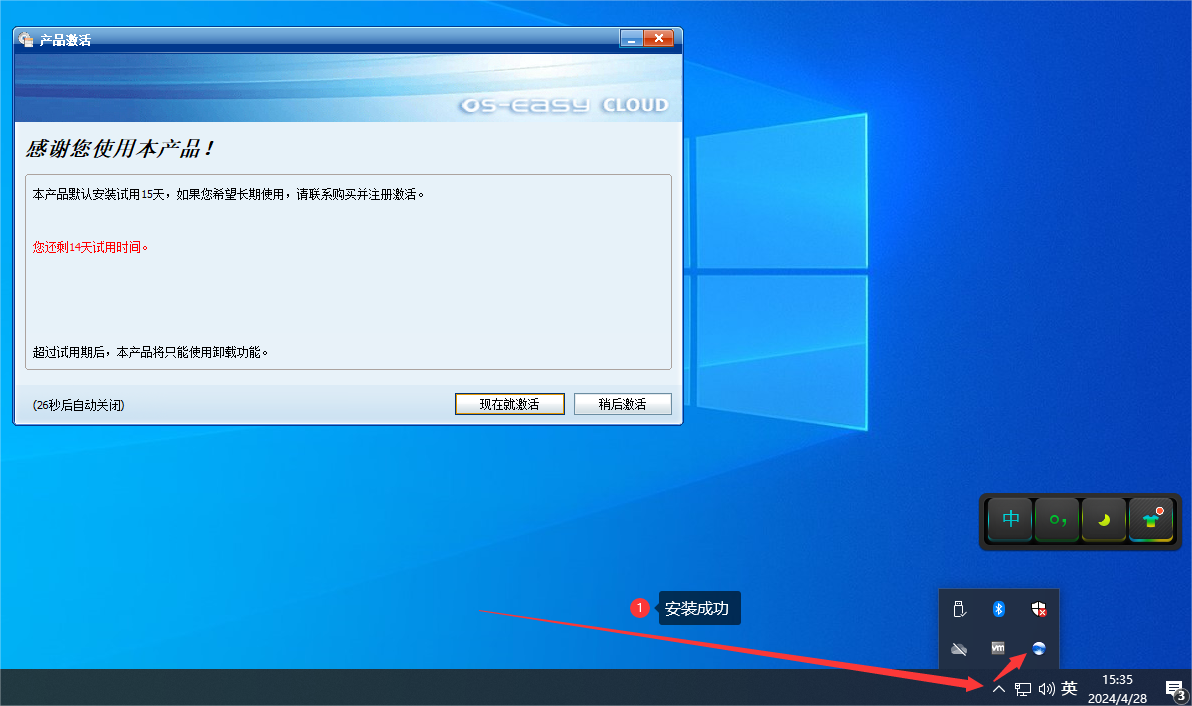Toggle punctuation mode on the IME bar
Viewport: 1192px width, 706px height.
(x=1057, y=520)
